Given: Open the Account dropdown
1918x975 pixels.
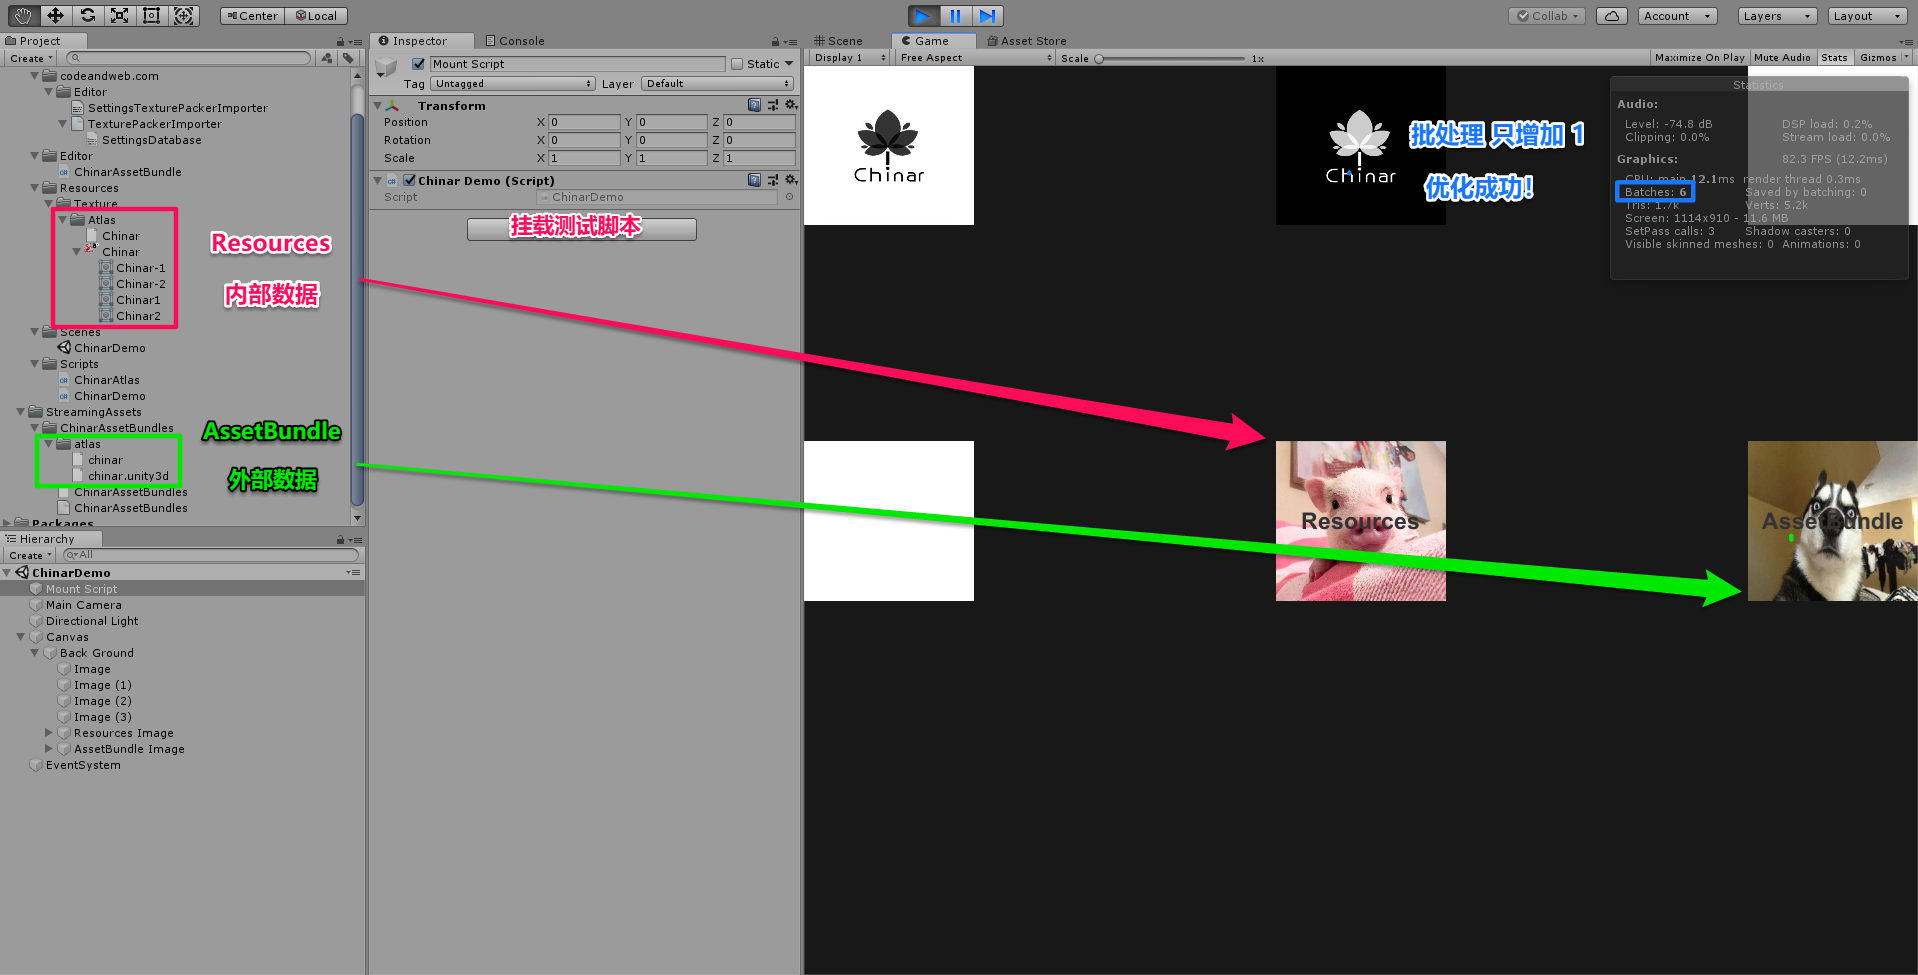Looking at the screenshot, I should pos(1677,16).
